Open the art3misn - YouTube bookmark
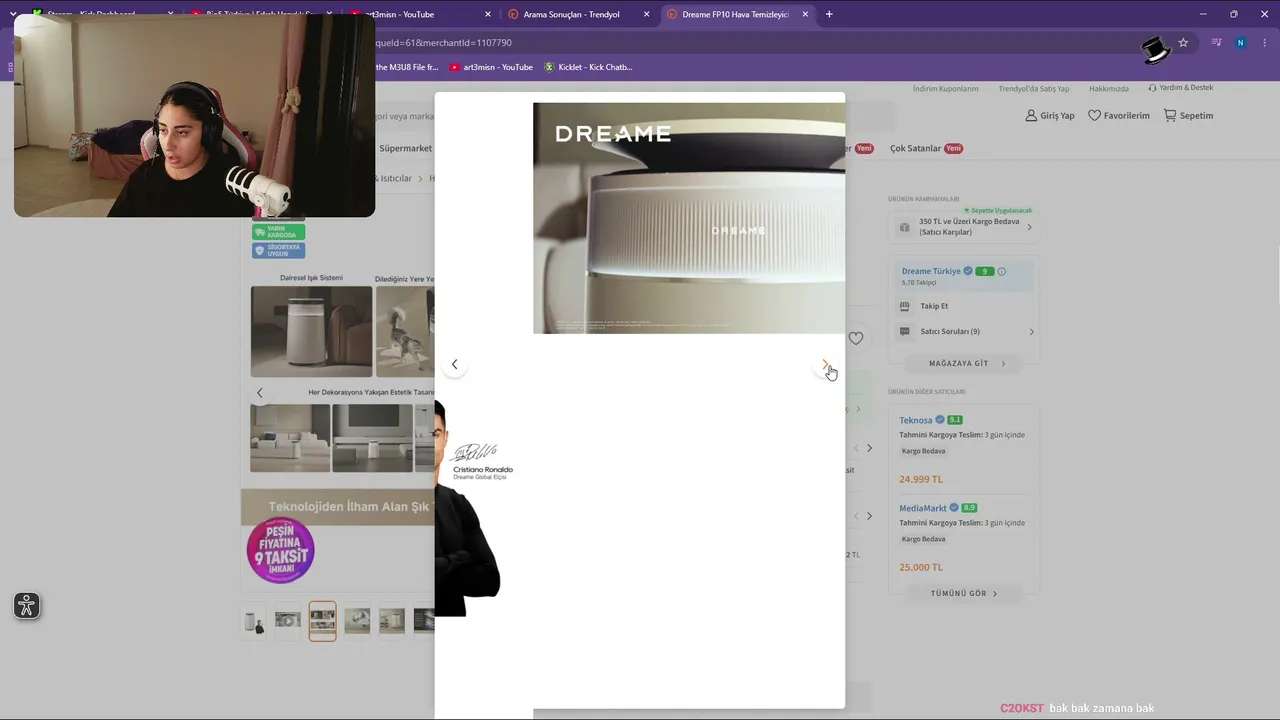The height and width of the screenshot is (720, 1280). click(491, 67)
